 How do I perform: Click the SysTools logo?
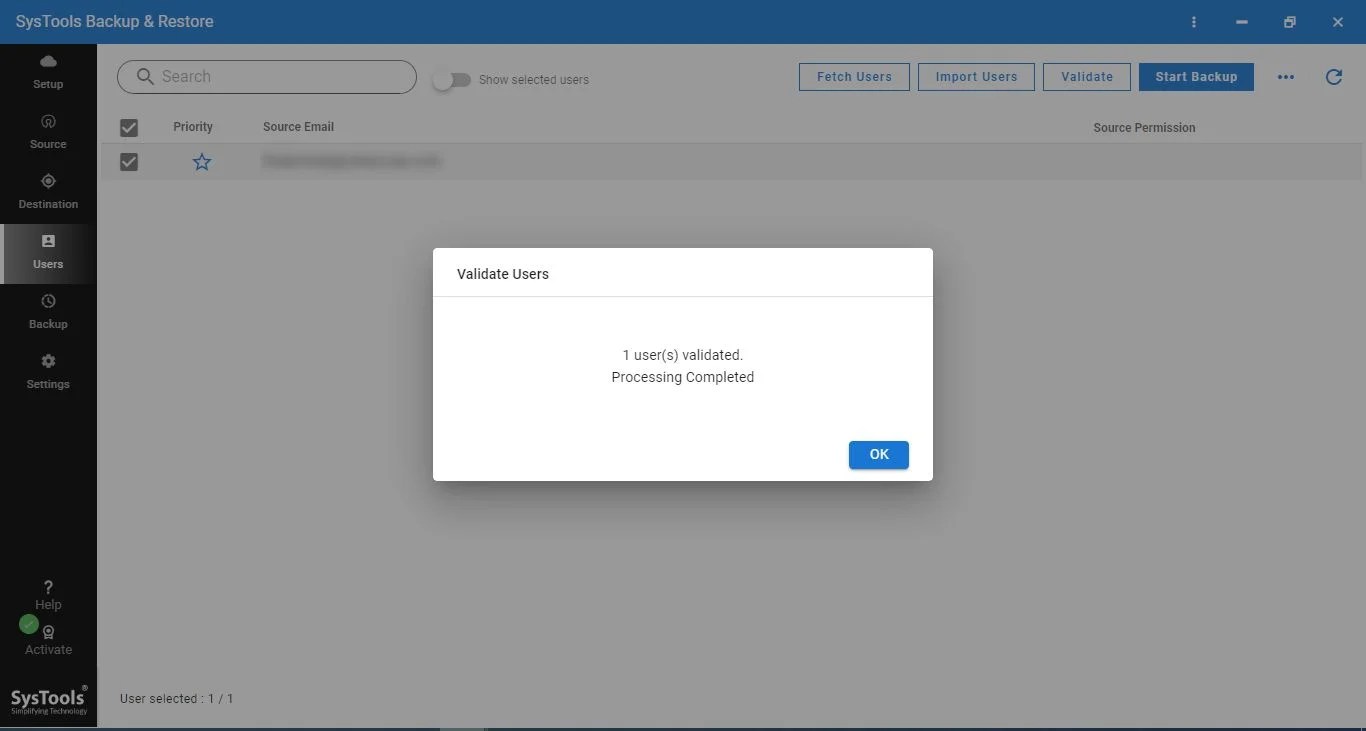49,700
